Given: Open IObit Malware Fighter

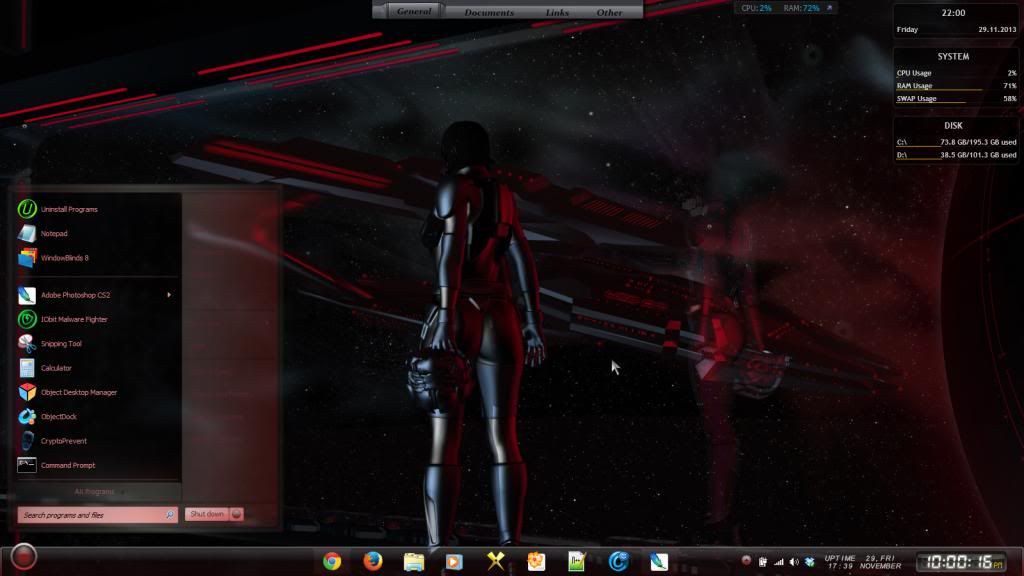Looking at the screenshot, I should click(97, 319).
